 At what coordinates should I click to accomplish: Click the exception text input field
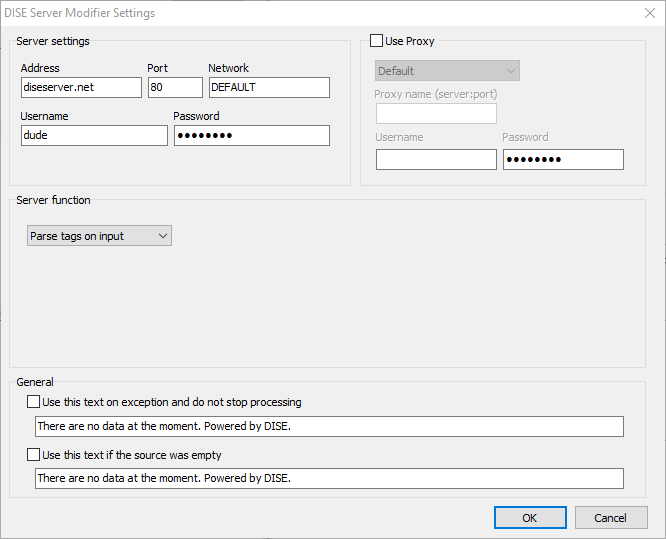[x=329, y=426]
